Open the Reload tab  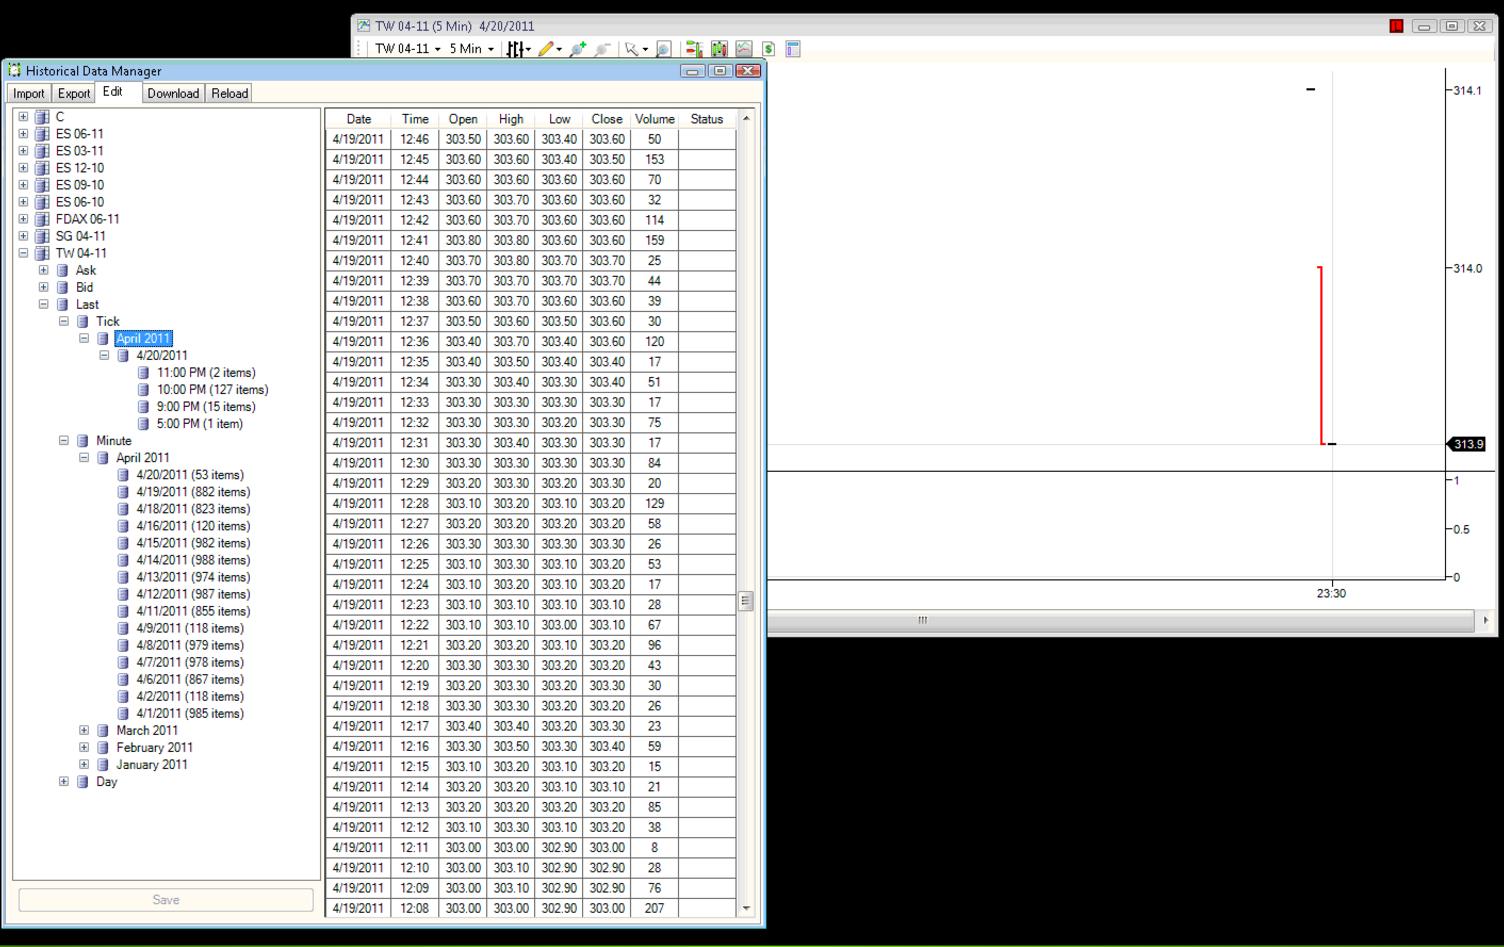pyautogui.click(x=229, y=93)
